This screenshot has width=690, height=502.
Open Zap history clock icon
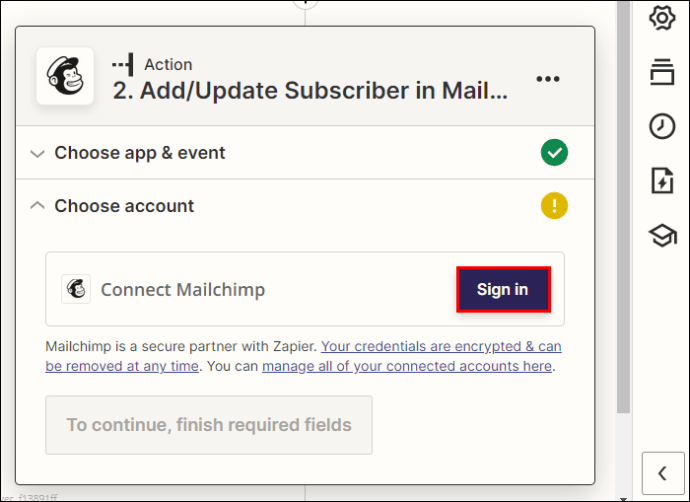pos(662,126)
